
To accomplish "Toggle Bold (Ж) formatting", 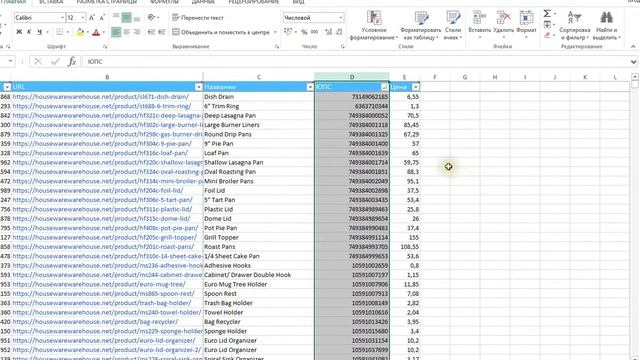I will [x=19, y=32].
